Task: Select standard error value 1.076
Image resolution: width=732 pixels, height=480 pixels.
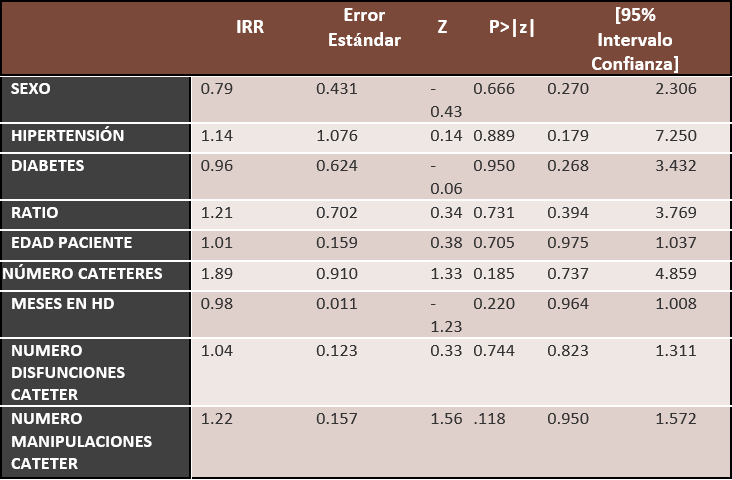Action: [337, 136]
